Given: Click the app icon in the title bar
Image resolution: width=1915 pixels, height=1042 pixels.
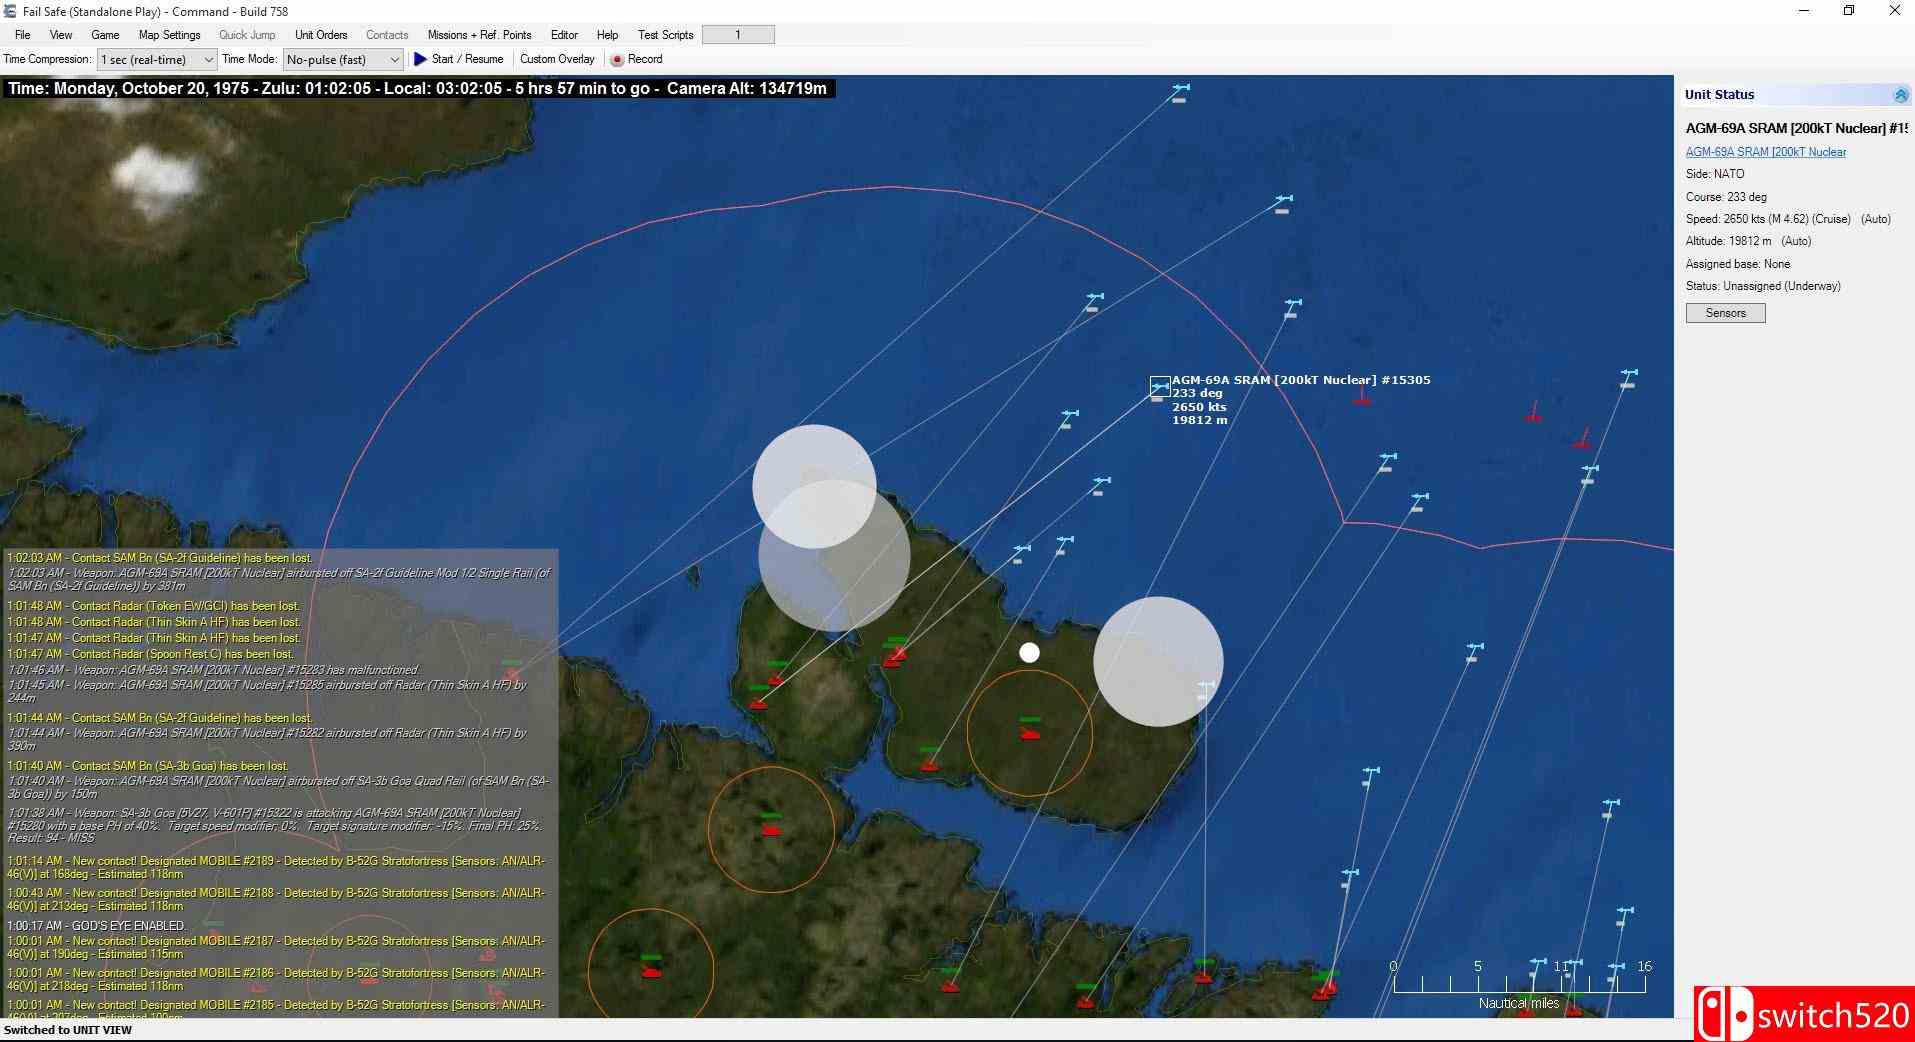Looking at the screenshot, I should click(x=10, y=11).
